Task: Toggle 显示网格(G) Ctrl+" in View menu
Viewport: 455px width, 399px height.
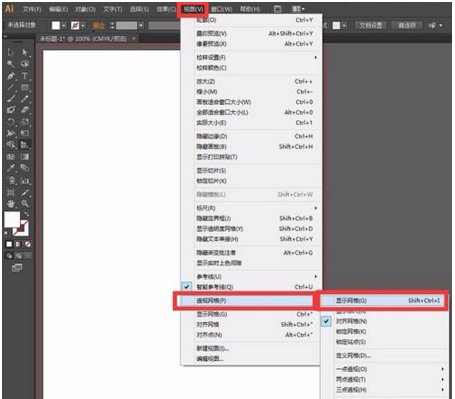Action: pyautogui.click(x=251, y=314)
